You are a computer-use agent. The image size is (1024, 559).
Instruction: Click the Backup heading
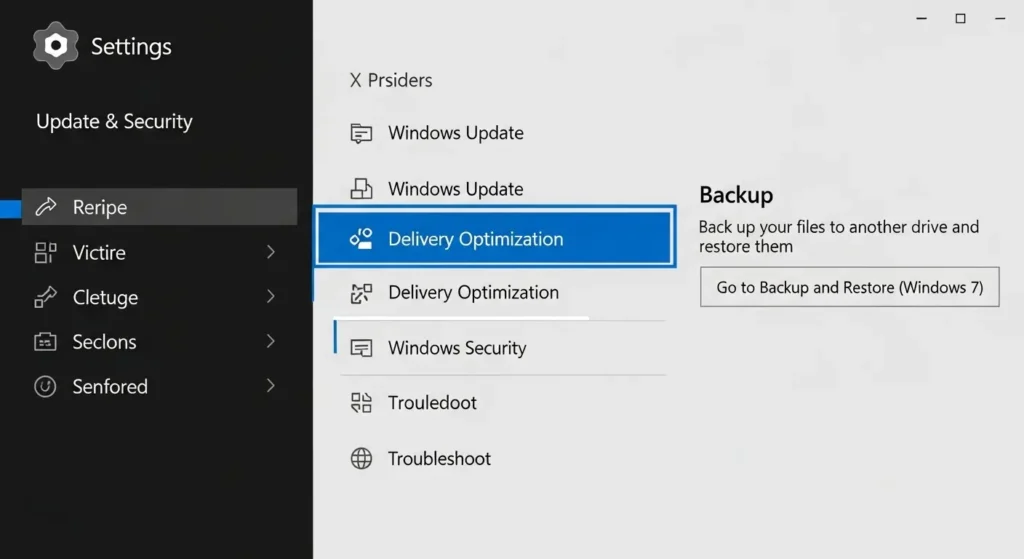point(736,195)
